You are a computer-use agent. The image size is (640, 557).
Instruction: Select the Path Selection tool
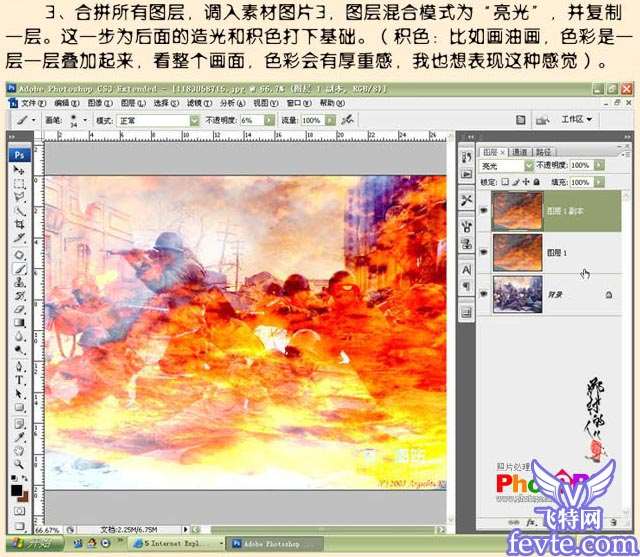click(19, 393)
